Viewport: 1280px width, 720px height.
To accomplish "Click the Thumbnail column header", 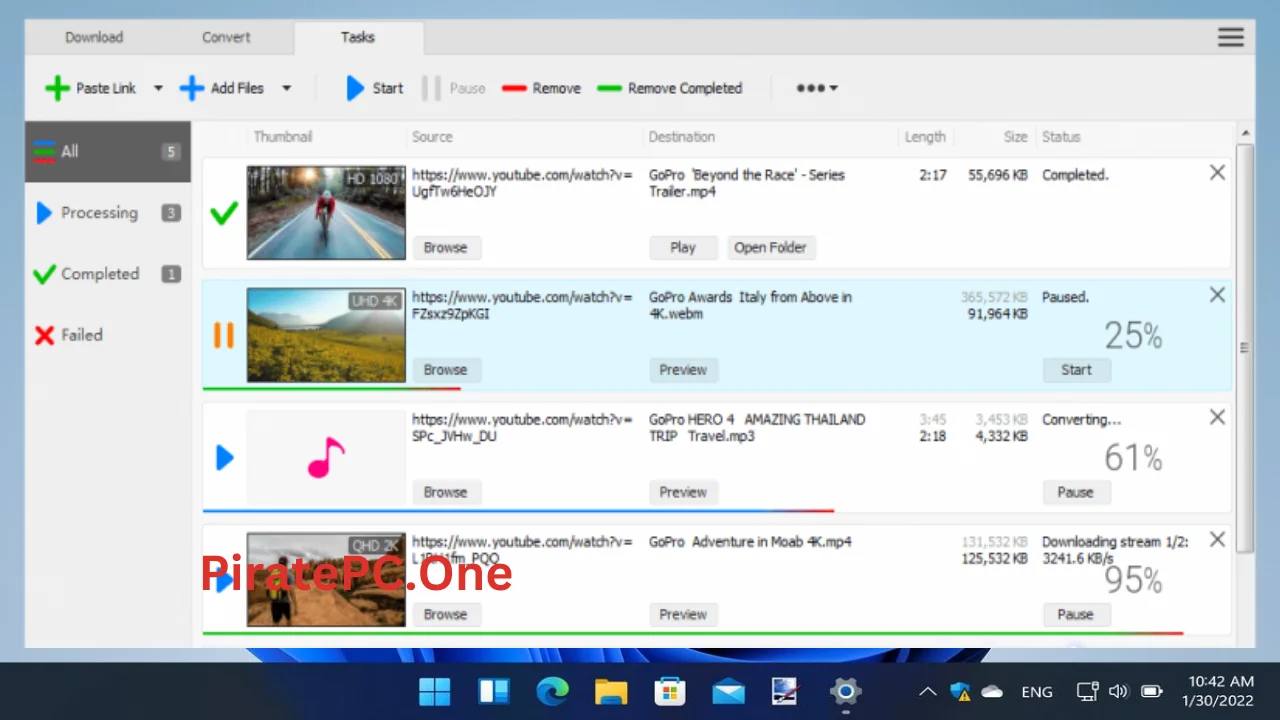I will (x=283, y=137).
